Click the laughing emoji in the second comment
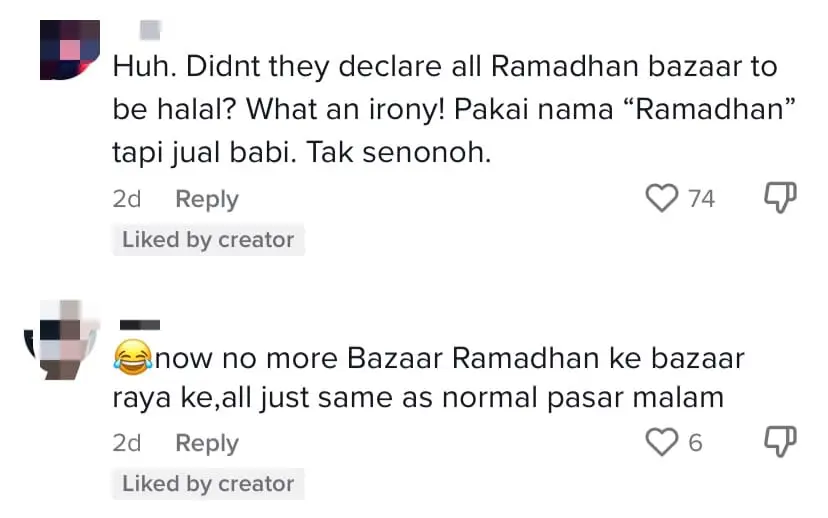Viewport: 828px width, 518px height. [133, 357]
